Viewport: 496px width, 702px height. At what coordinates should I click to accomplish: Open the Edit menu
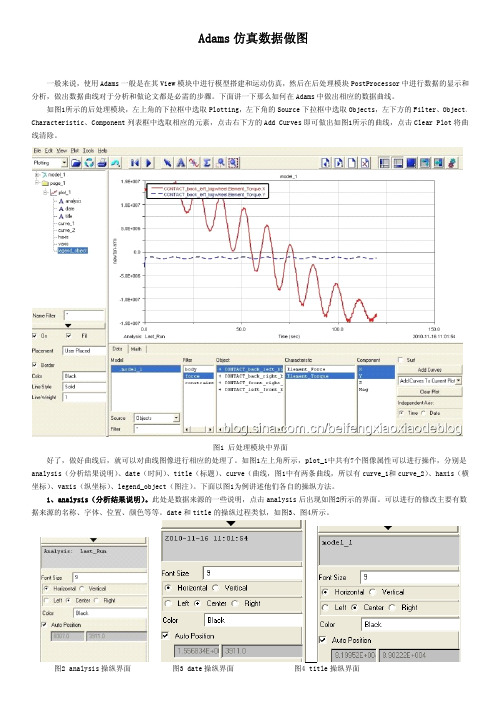pos(48,151)
